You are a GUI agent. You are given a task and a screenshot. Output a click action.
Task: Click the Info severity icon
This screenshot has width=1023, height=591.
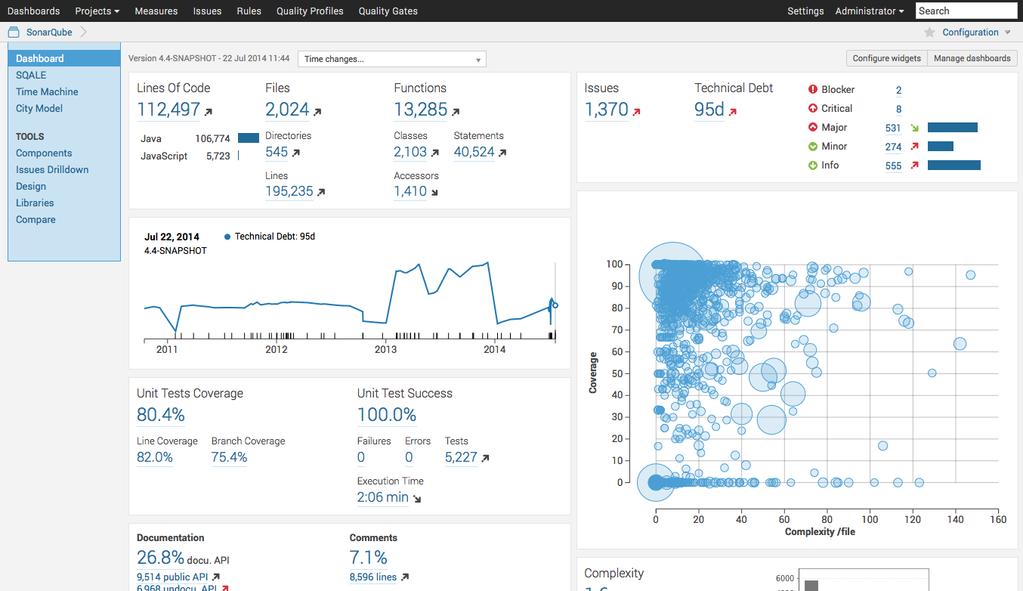[x=812, y=165]
